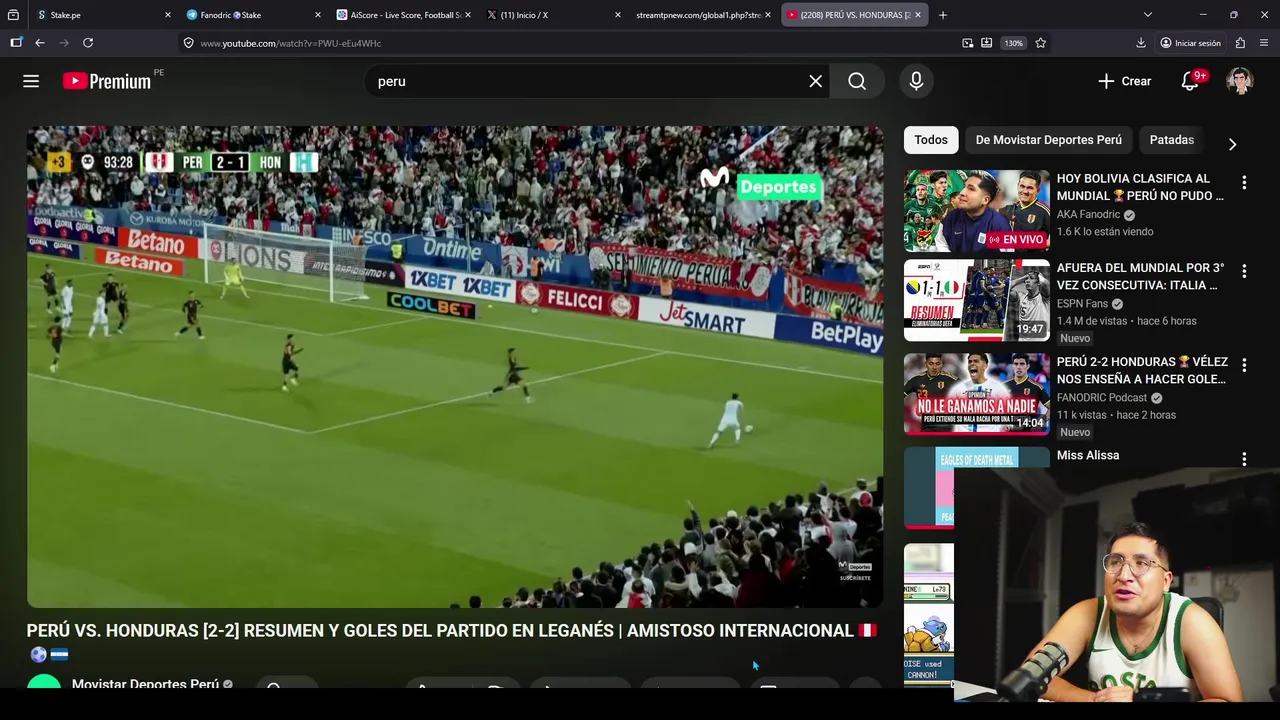Open a new browser tab

click(943, 15)
